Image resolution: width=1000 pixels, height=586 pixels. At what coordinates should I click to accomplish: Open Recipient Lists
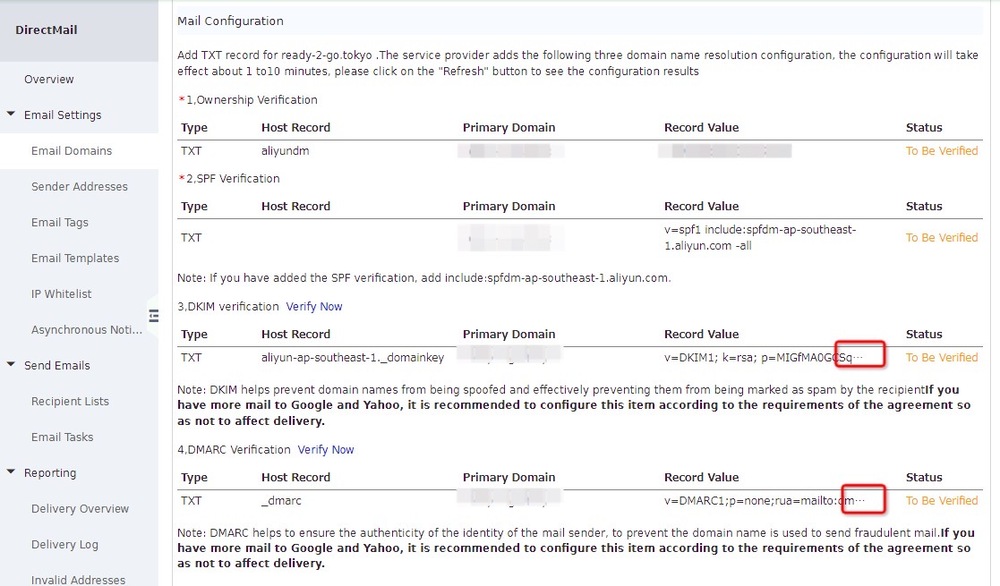pos(70,401)
